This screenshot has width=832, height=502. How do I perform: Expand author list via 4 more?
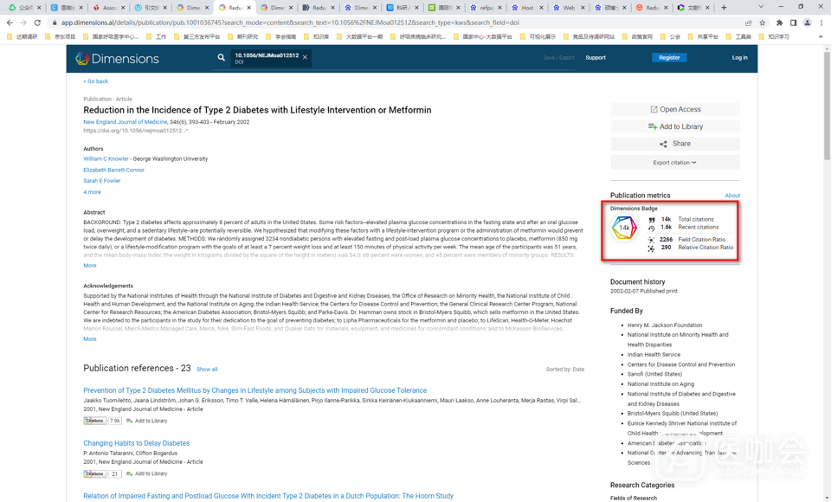[x=92, y=192]
